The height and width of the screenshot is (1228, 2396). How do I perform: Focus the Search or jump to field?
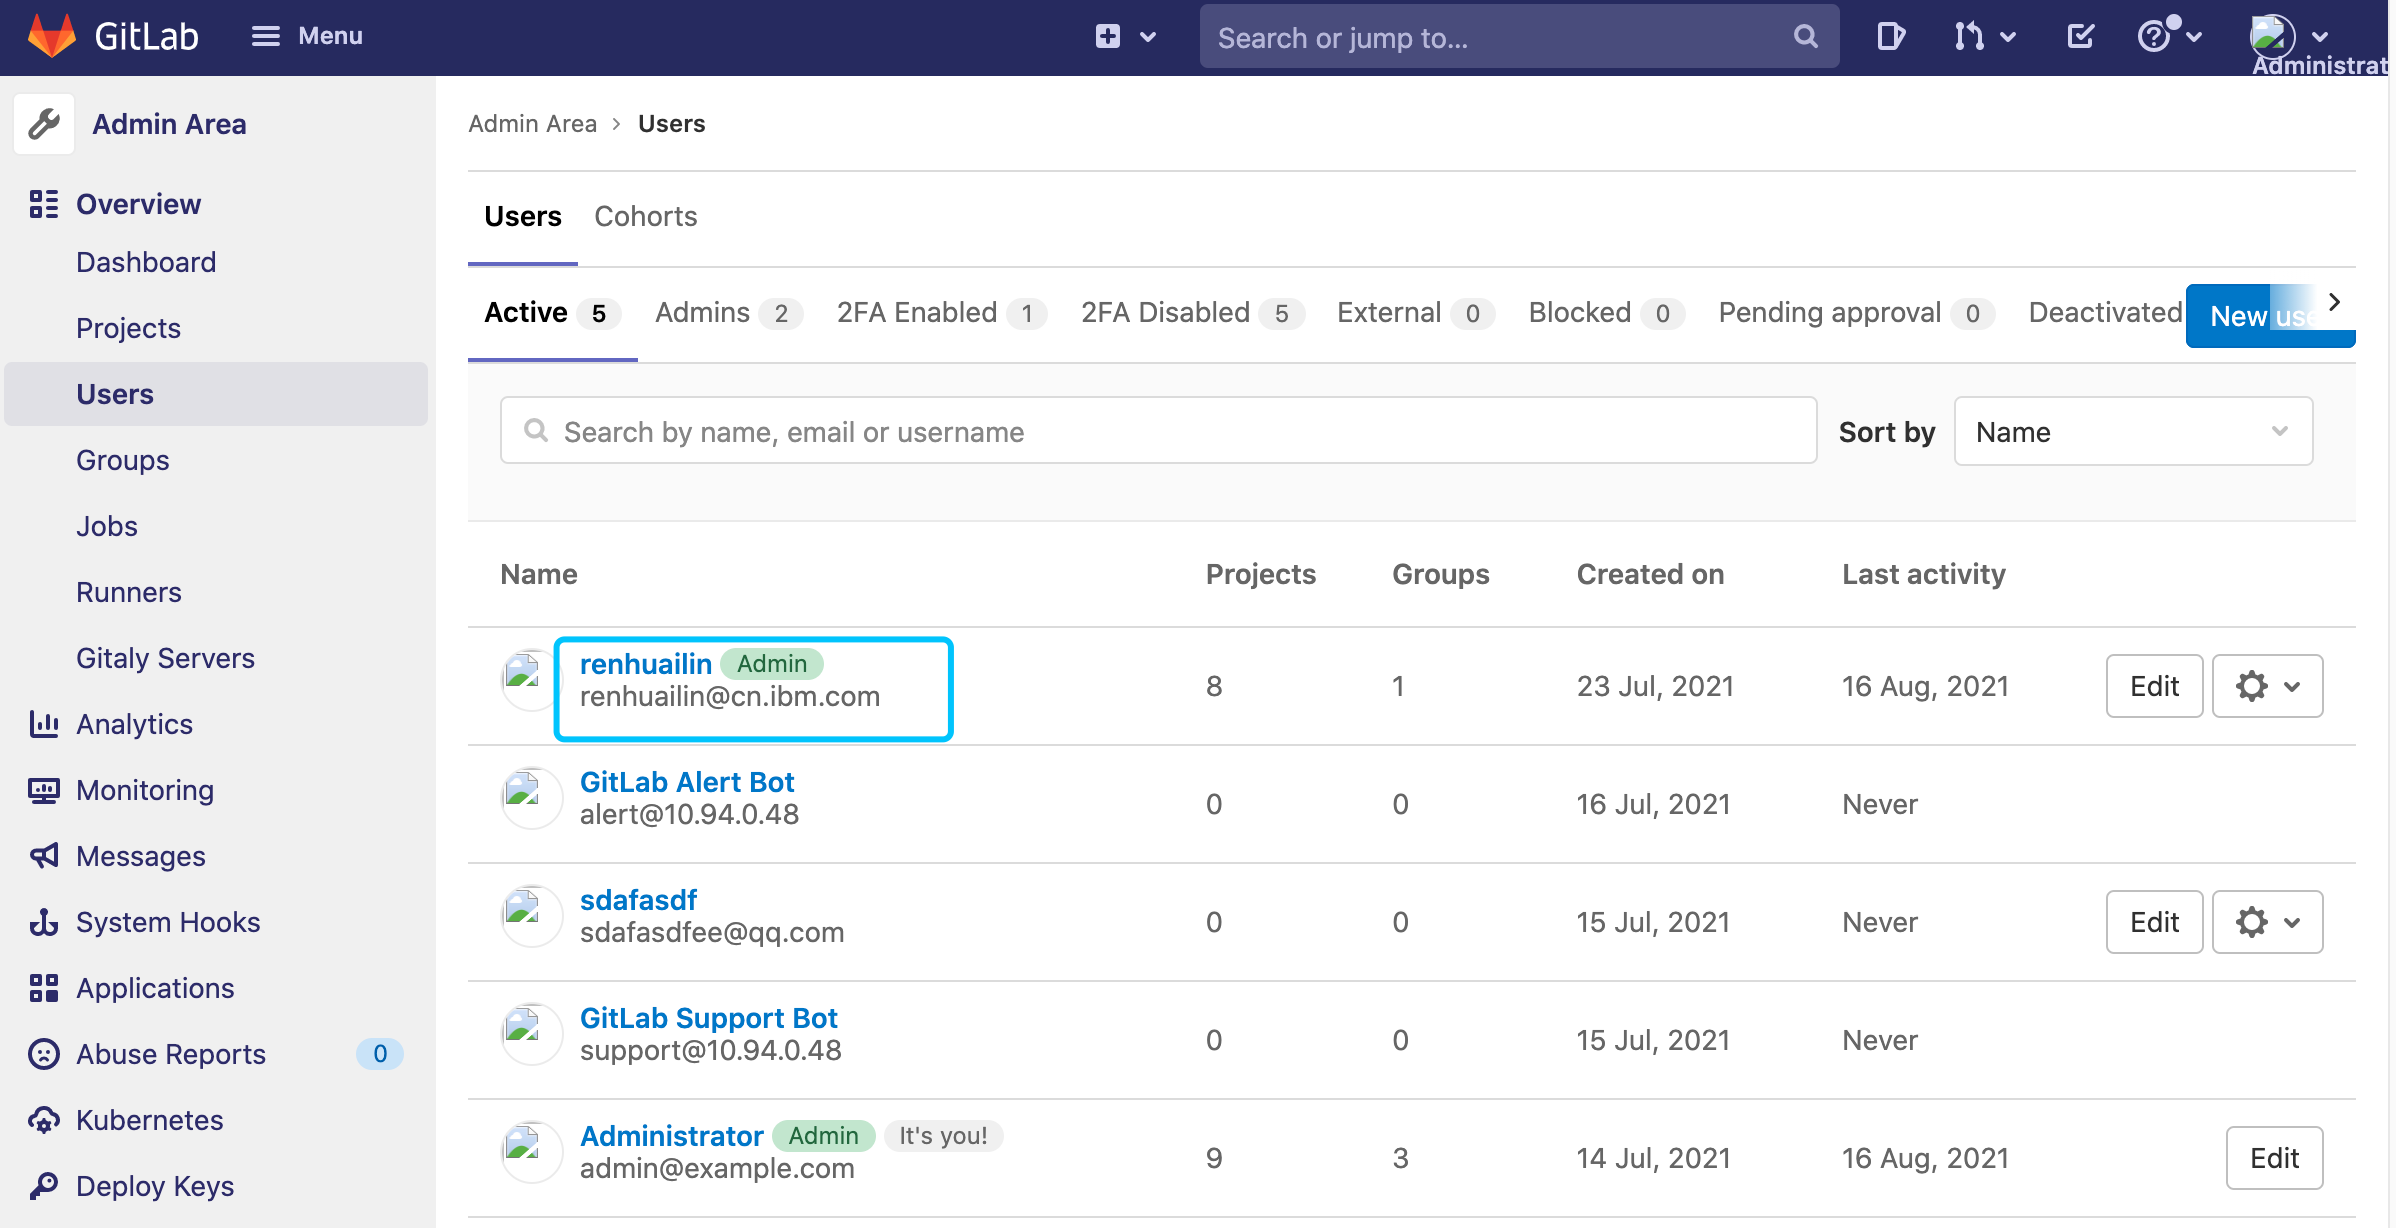pos(1519,37)
